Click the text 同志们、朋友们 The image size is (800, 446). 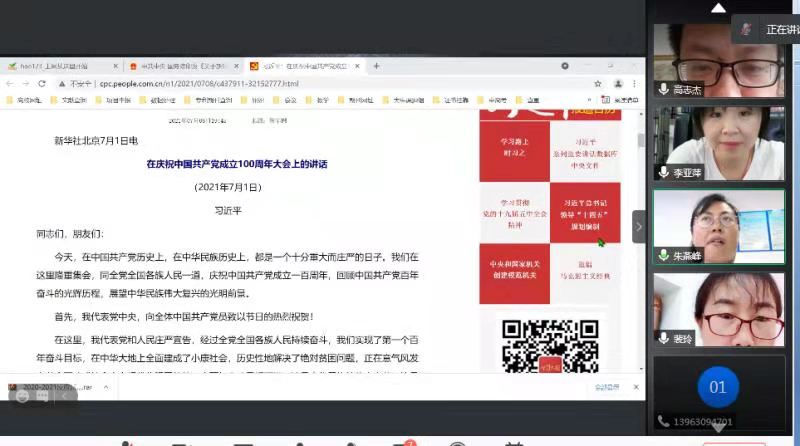(x=70, y=234)
